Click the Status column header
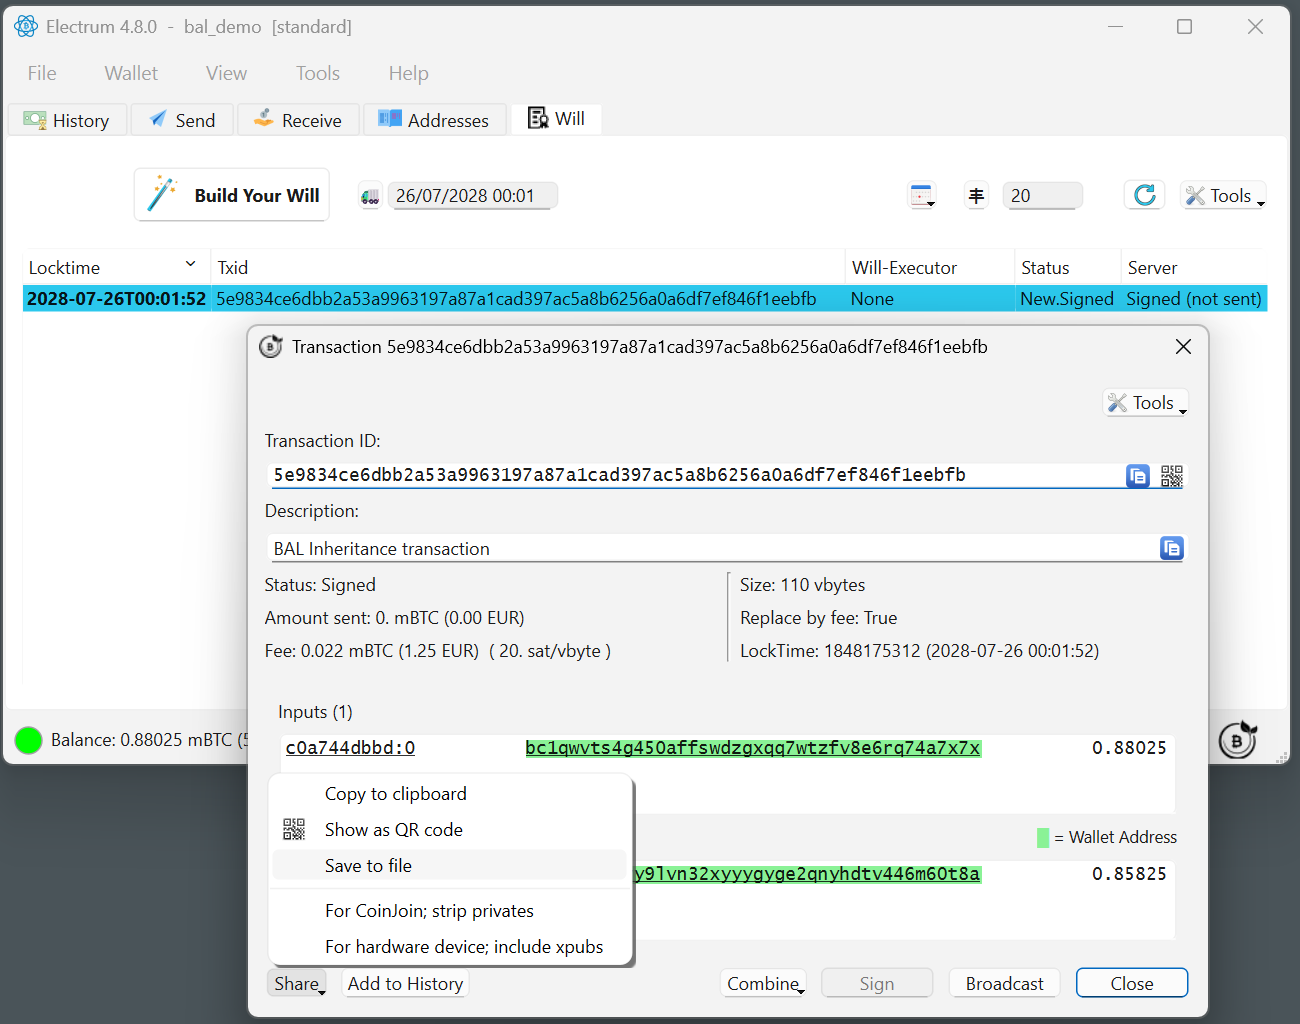Screen dimensions: 1300x1024 pyautogui.click(x=1068, y=268)
